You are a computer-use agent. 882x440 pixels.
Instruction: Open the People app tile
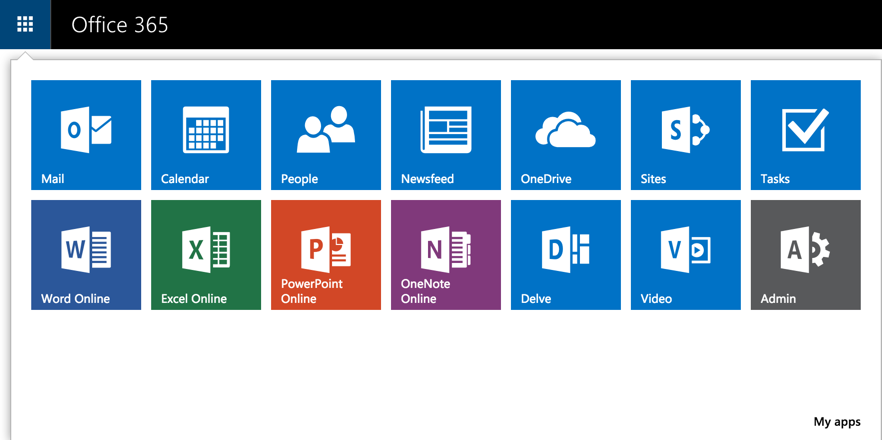pos(326,135)
